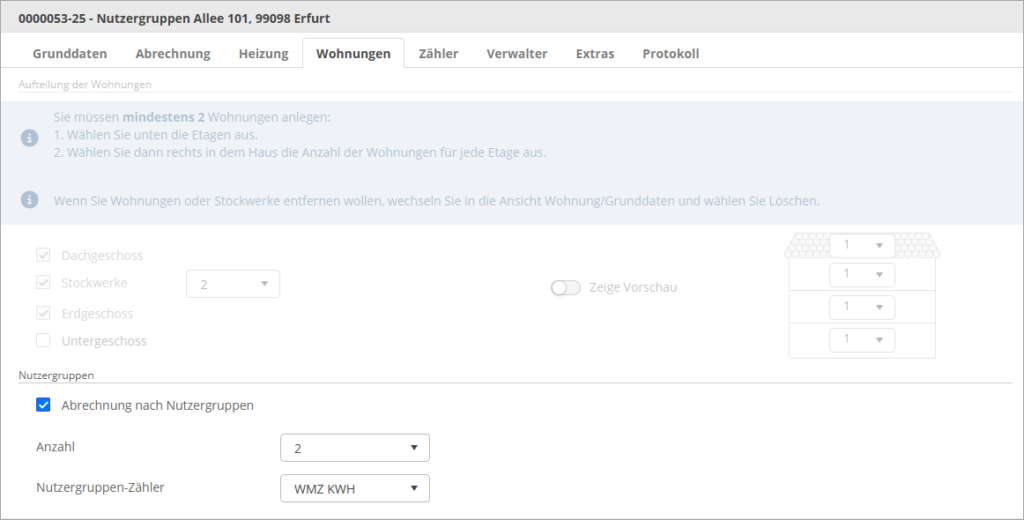The height and width of the screenshot is (520, 1024).
Task: View the Protokoll tab
Action: [x=670, y=54]
